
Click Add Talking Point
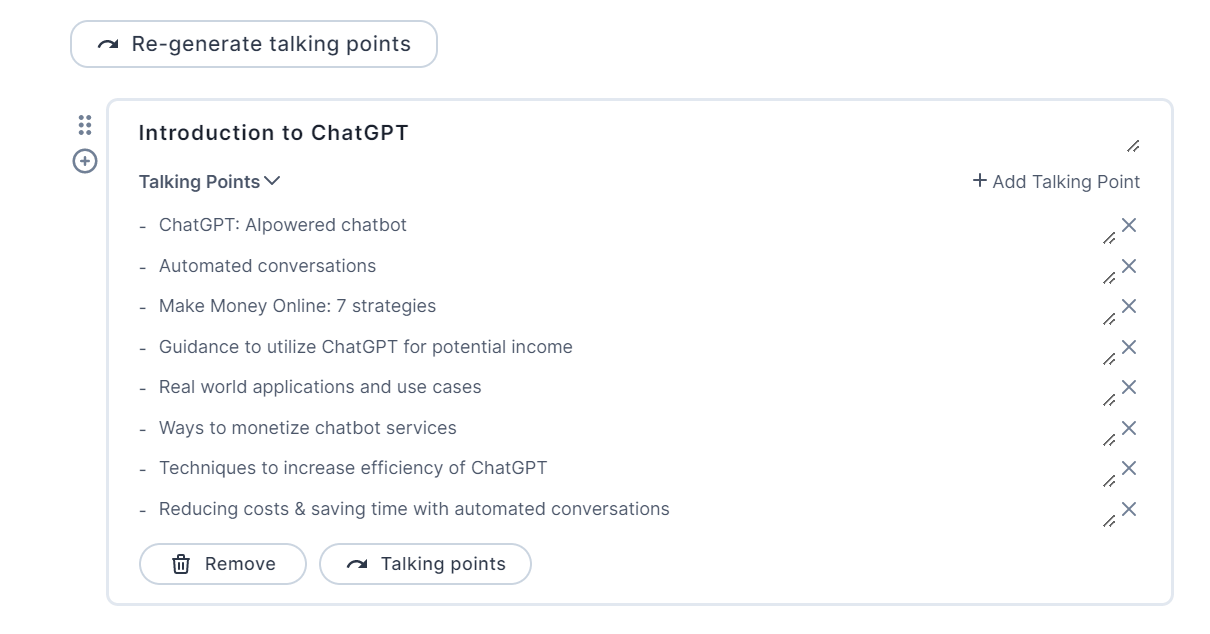(1056, 182)
